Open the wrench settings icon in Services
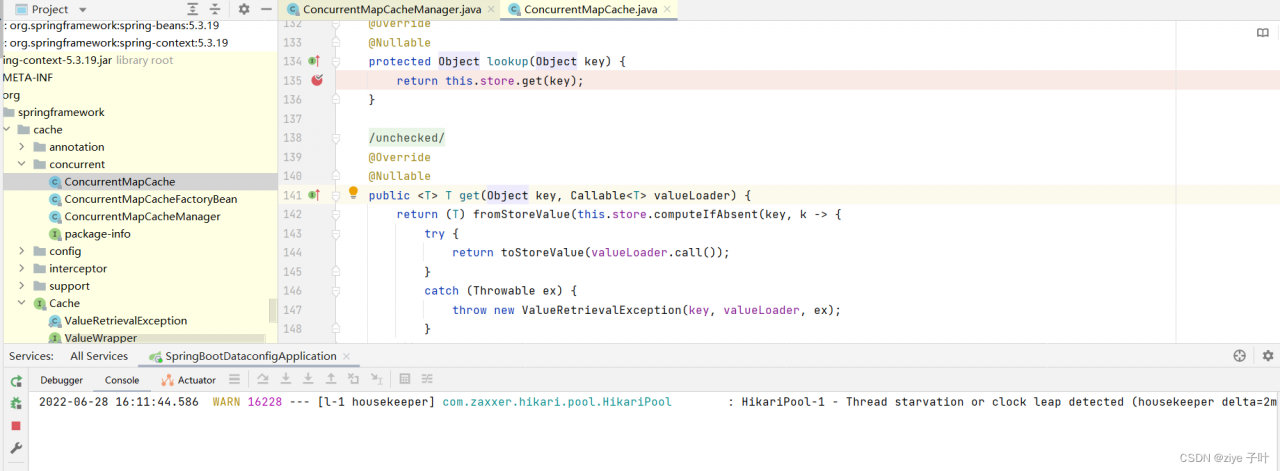Image resolution: width=1280 pixels, height=471 pixels. pyautogui.click(x=16, y=448)
